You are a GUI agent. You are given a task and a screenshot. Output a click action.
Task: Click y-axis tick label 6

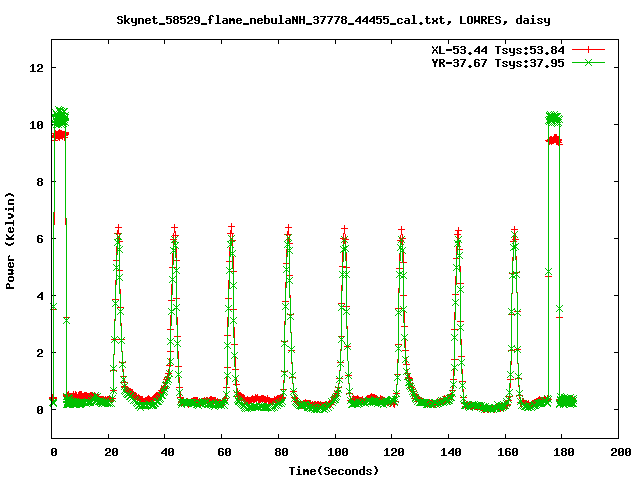40,239
